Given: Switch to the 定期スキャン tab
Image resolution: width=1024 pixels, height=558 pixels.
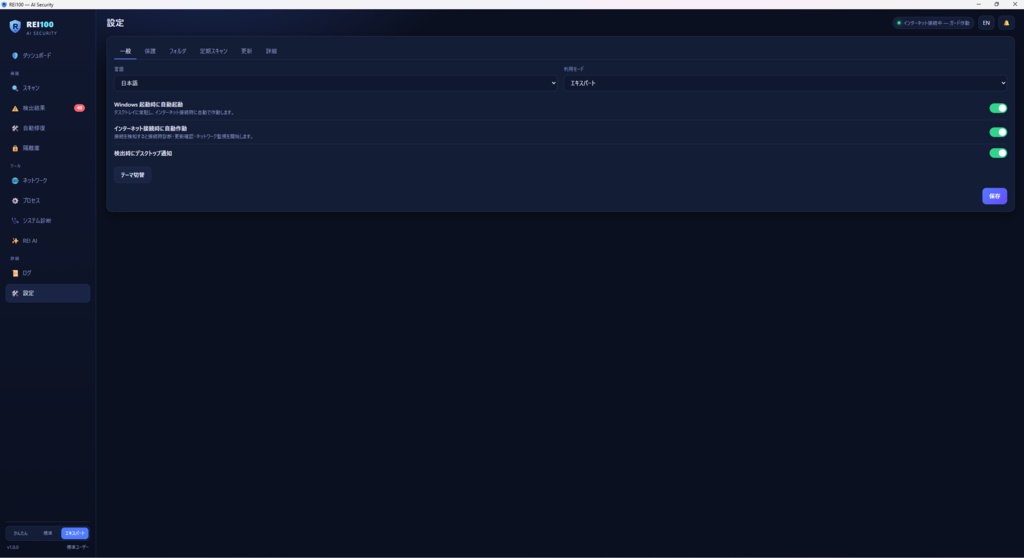Looking at the screenshot, I should pyautogui.click(x=214, y=51).
